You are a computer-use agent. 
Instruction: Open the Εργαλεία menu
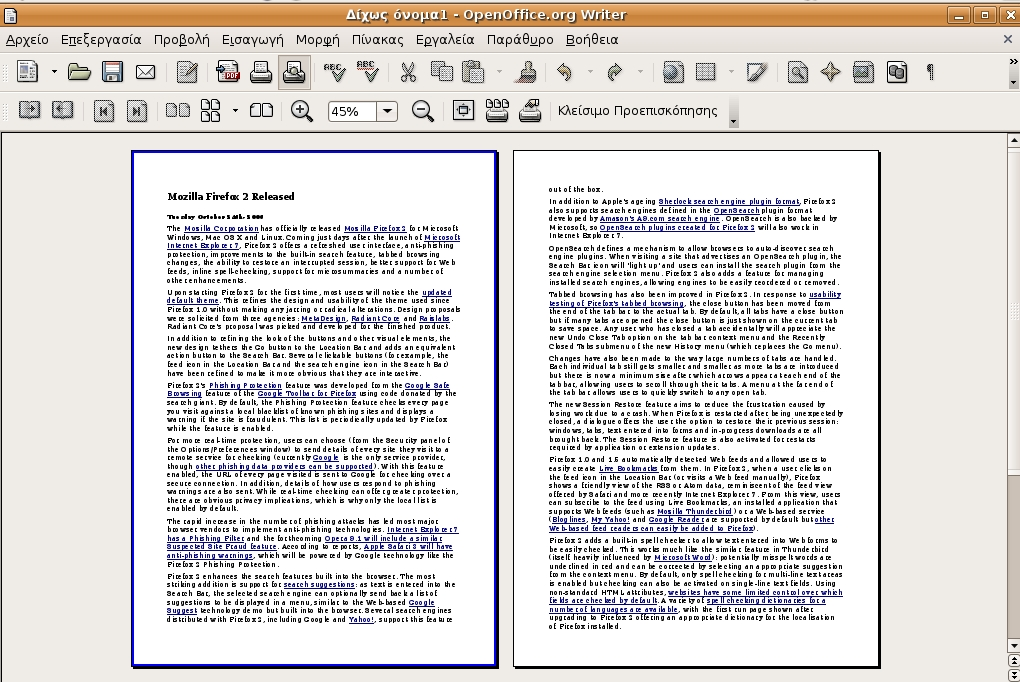445,40
